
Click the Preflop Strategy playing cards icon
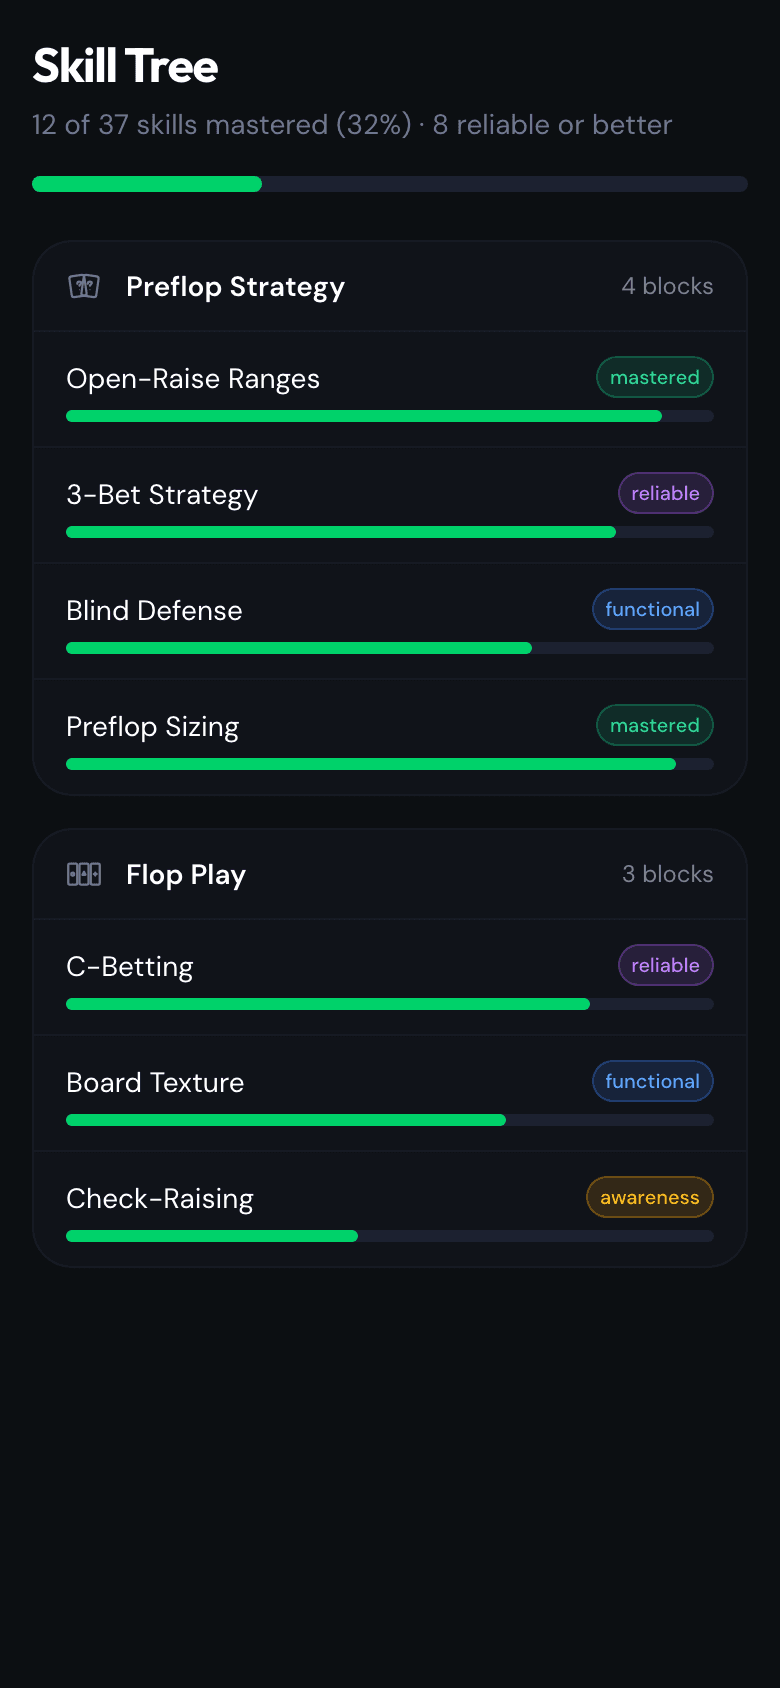pyautogui.click(x=84, y=287)
